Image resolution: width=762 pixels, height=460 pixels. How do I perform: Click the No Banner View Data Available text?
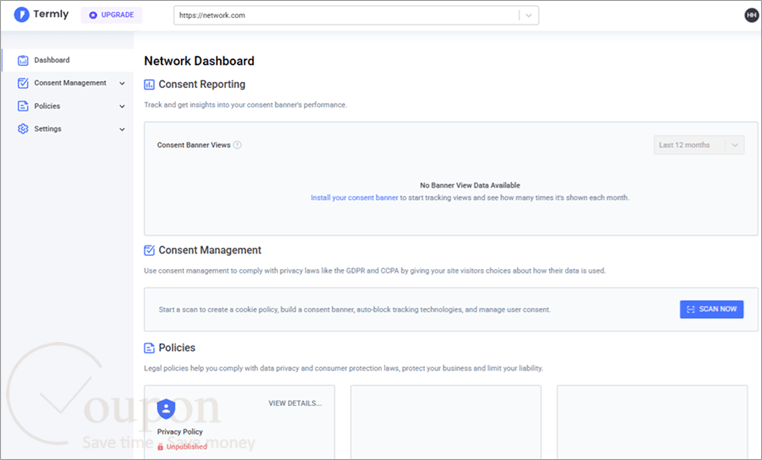[x=470, y=185]
